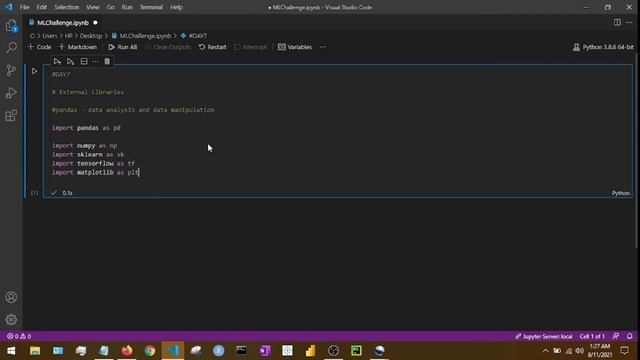Split the cell using the cell toolbar icon
640x360 pixels.
click(84, 61)
